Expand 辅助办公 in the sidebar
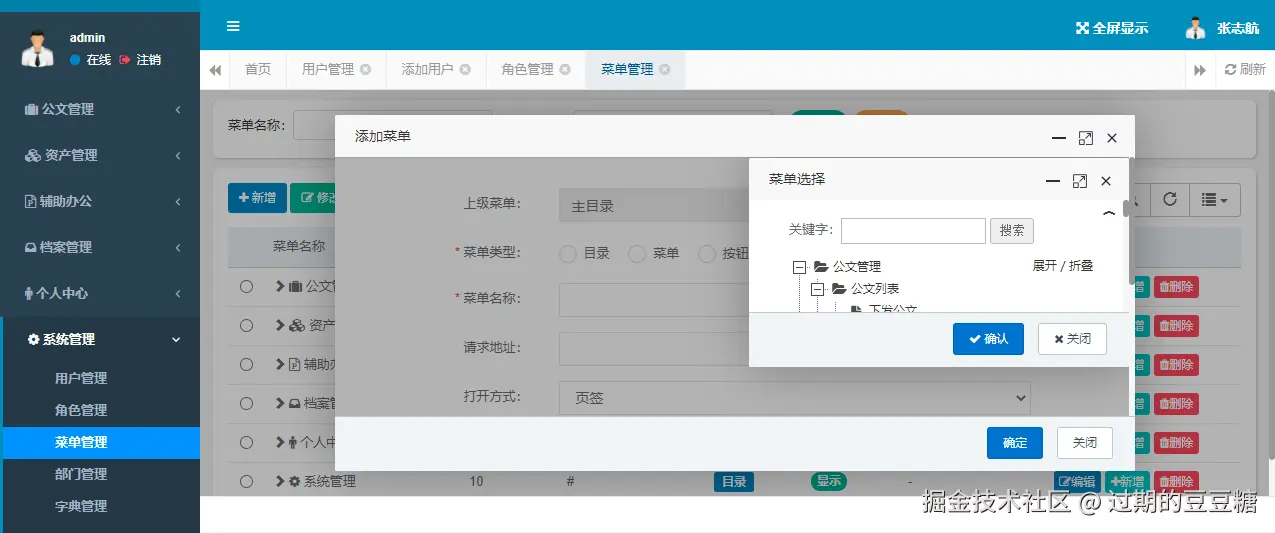This screenshot has height=533, width=1275. 100,201
